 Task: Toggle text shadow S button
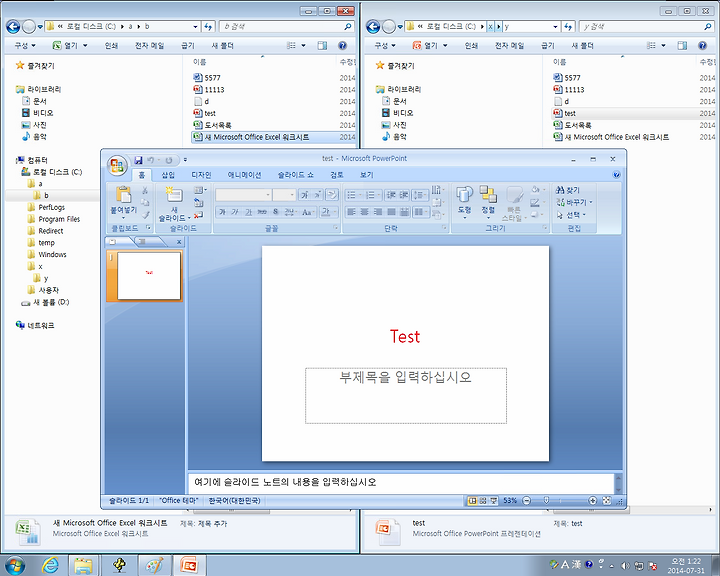point(276,212)
